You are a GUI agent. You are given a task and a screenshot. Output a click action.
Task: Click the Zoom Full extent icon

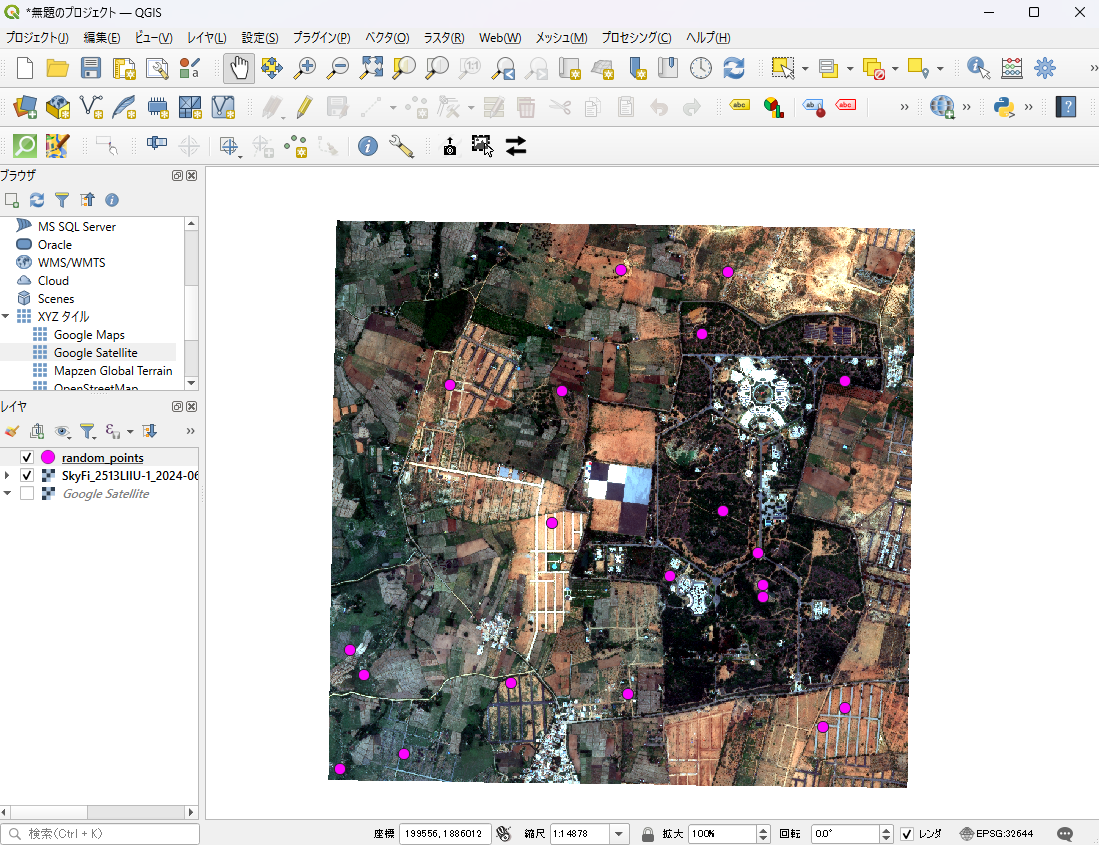click(372, 68)
